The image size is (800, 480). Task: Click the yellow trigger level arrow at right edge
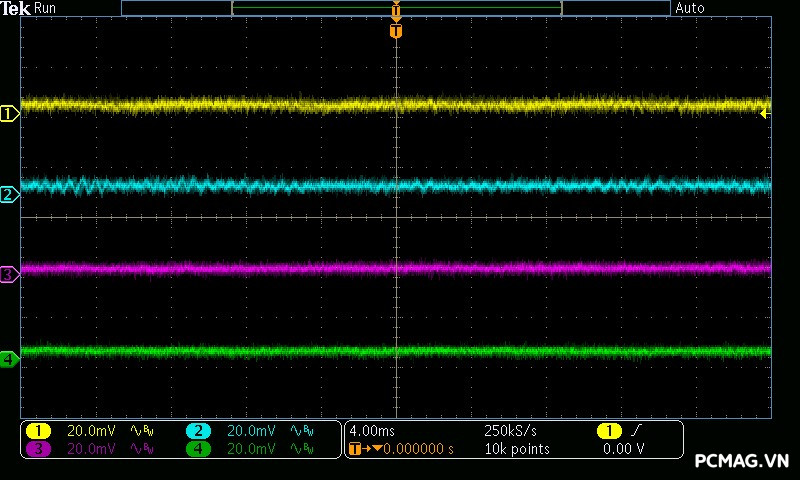tap(765, 113)
